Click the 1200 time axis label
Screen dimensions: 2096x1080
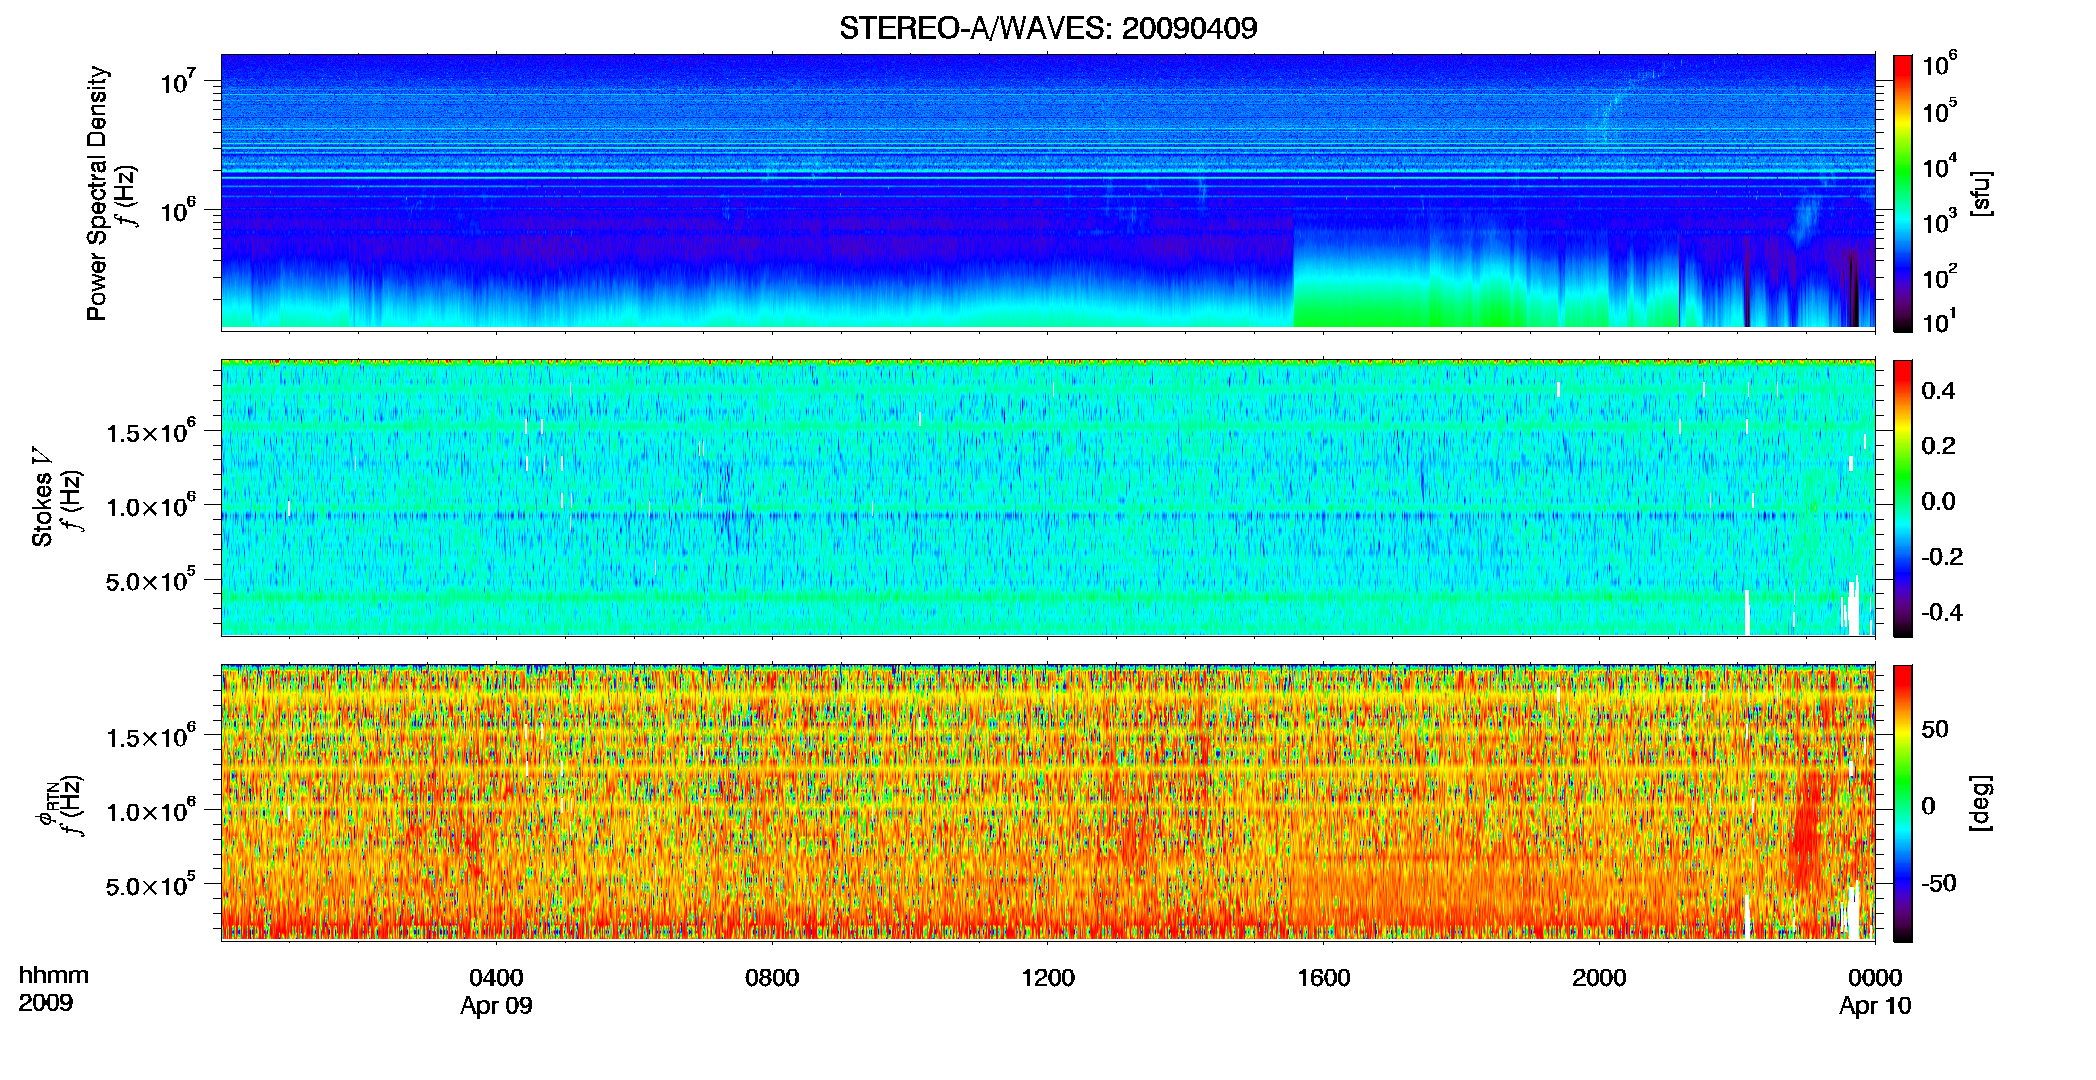tap(1048, 978)
